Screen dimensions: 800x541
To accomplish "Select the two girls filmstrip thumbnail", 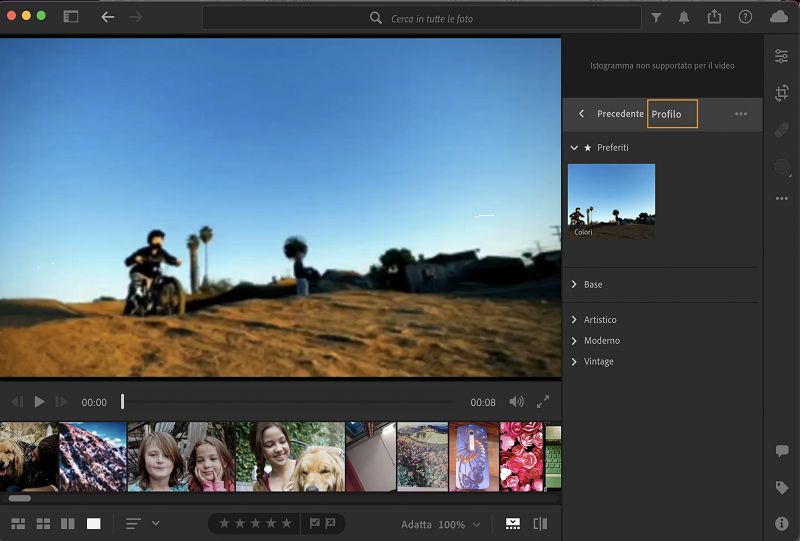I will 181,457.
